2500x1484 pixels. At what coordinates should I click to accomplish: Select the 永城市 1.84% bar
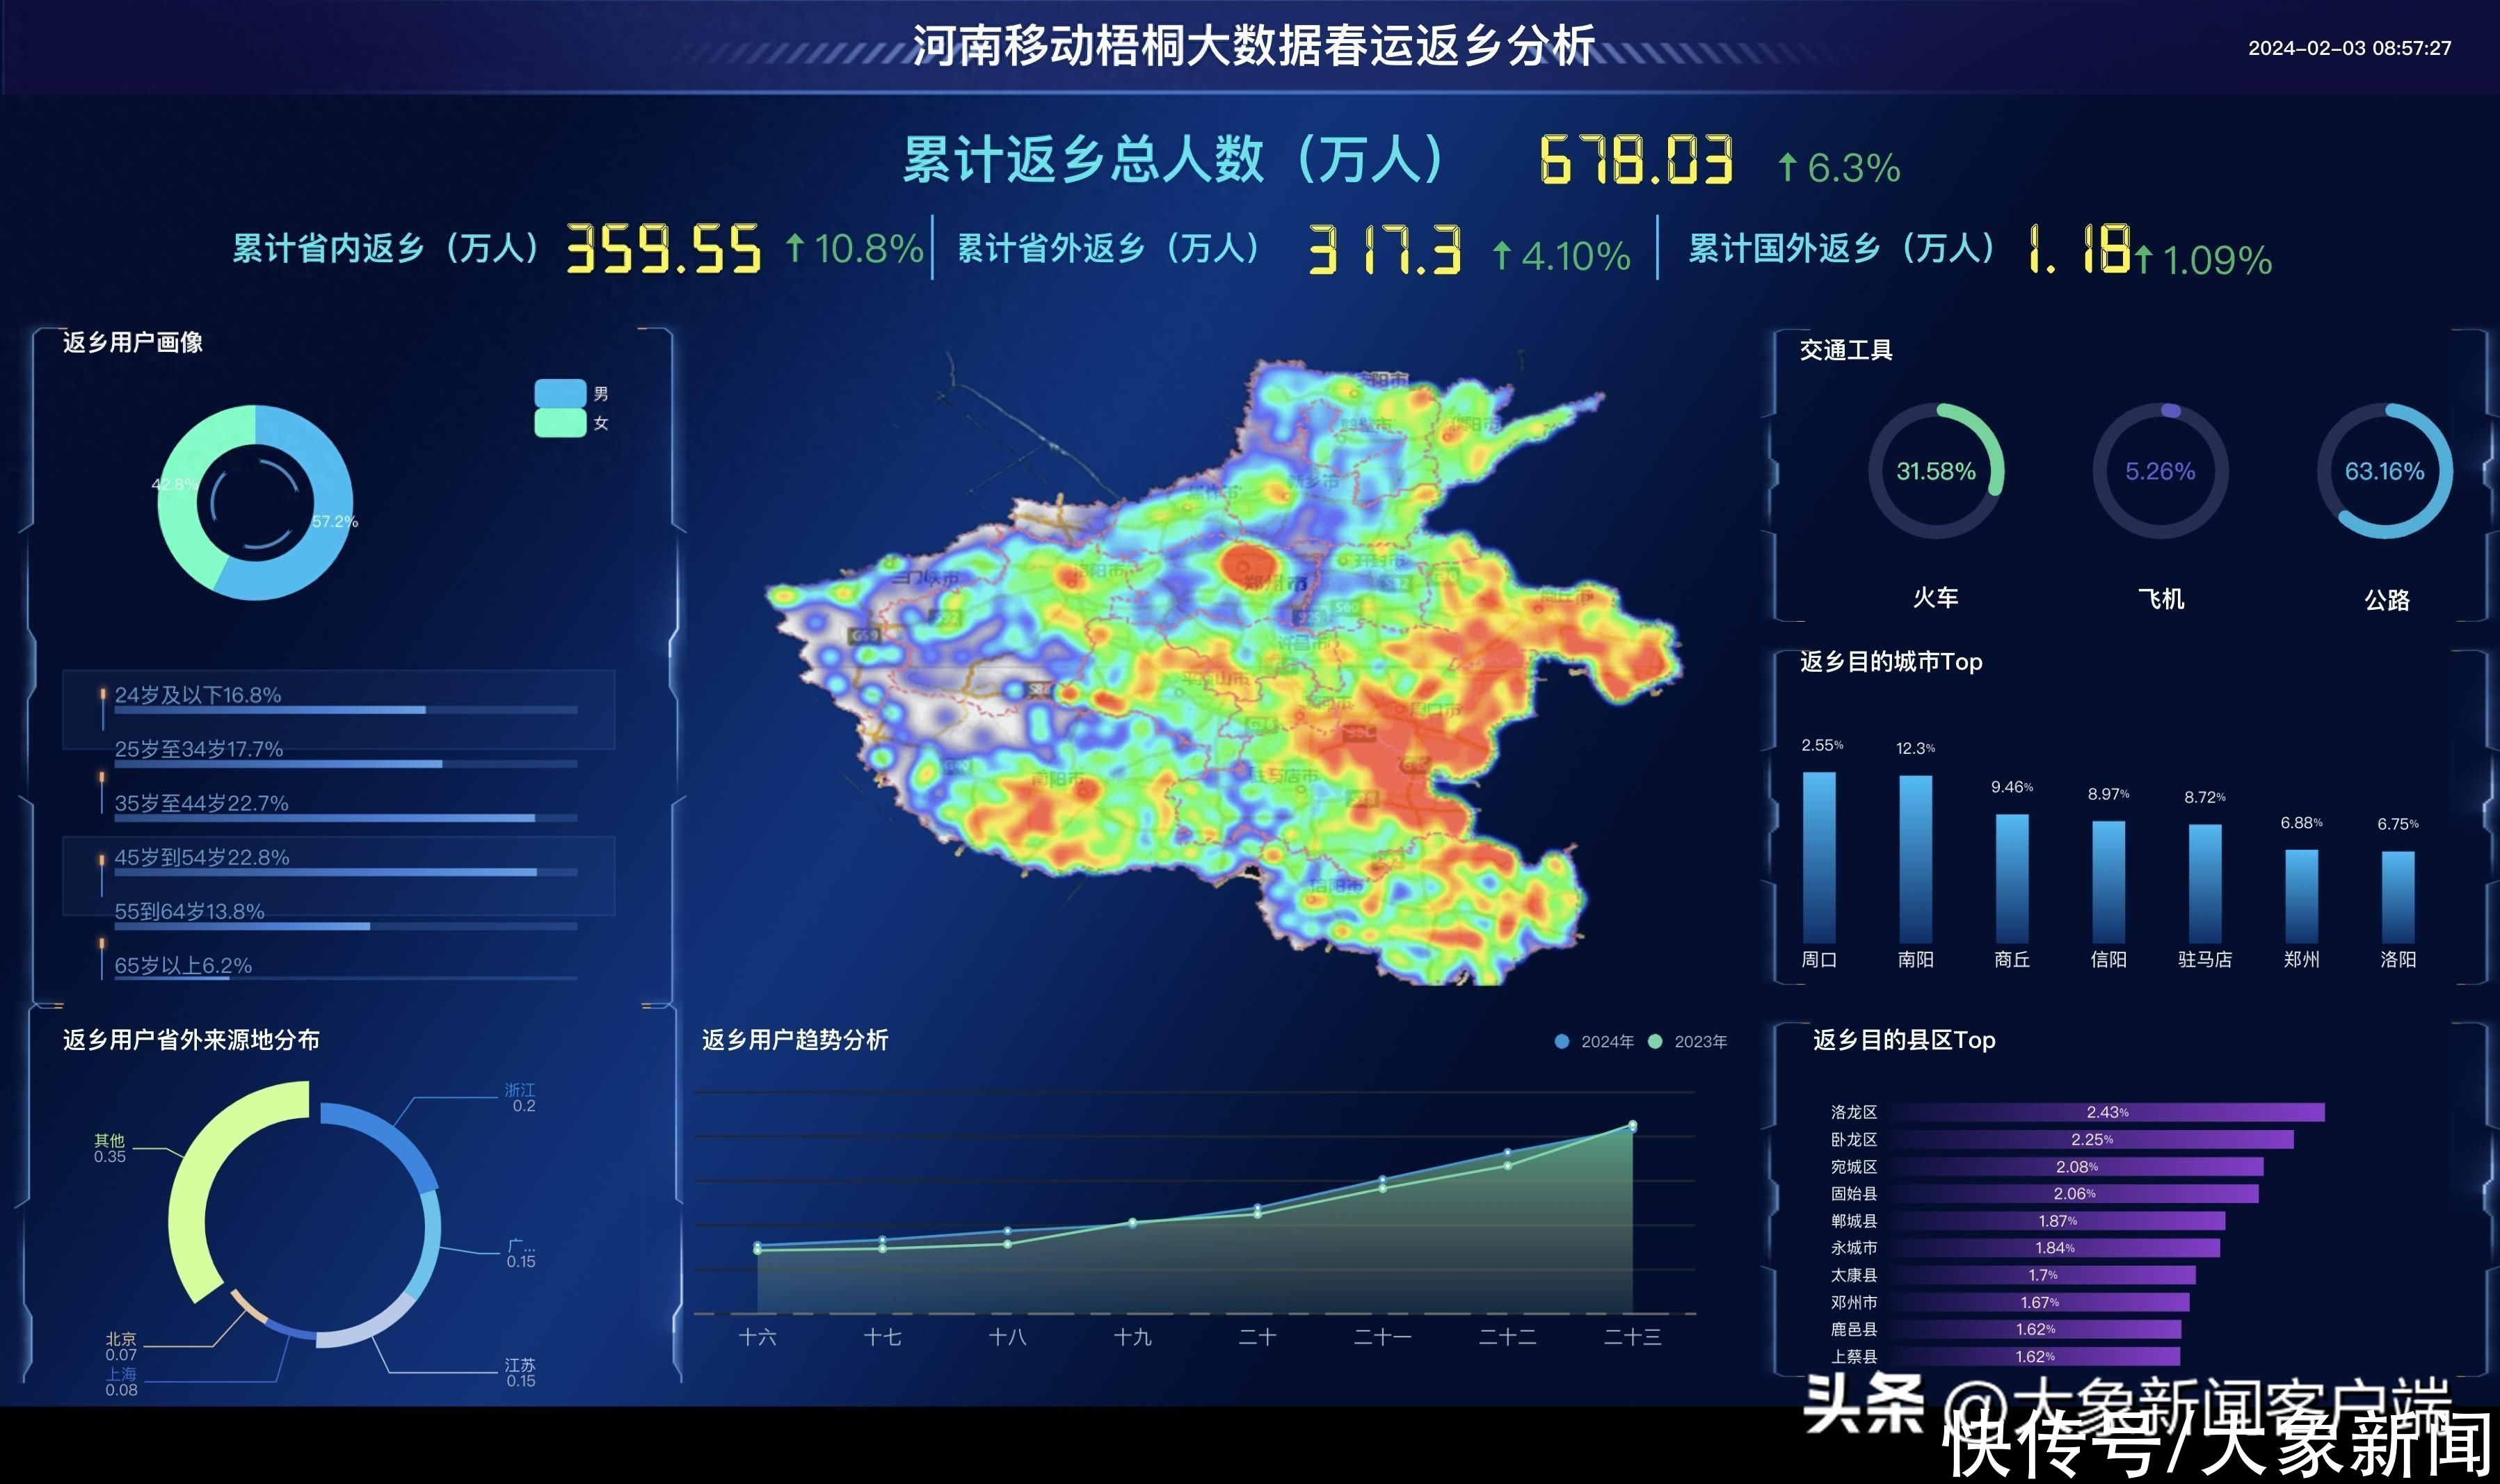(2055, 1248)
